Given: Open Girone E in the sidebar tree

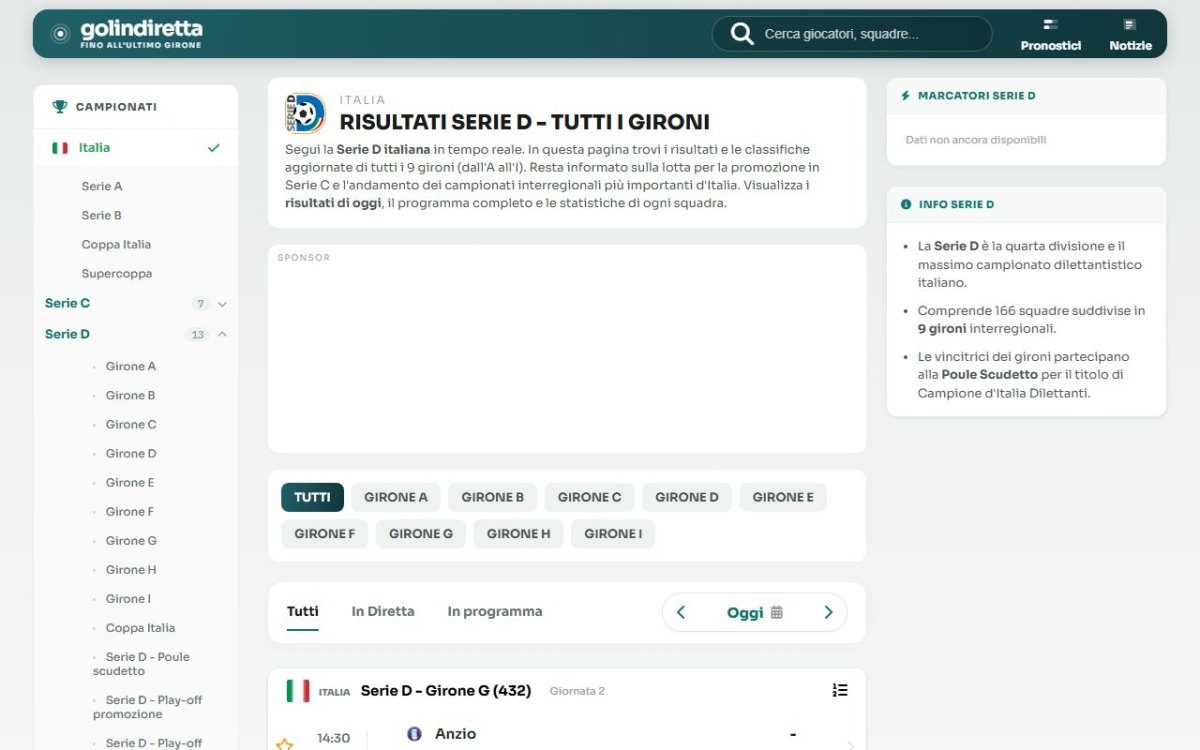Looking at the screenshot, I should 130,483.
